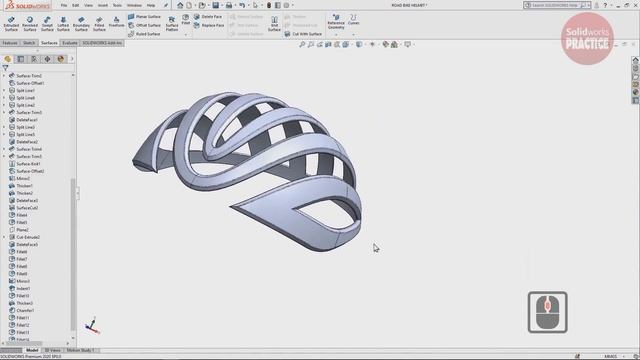This screenshot has width=640, height=360.
Task: Switch to the Features tab
Action: tap(10, 43)
